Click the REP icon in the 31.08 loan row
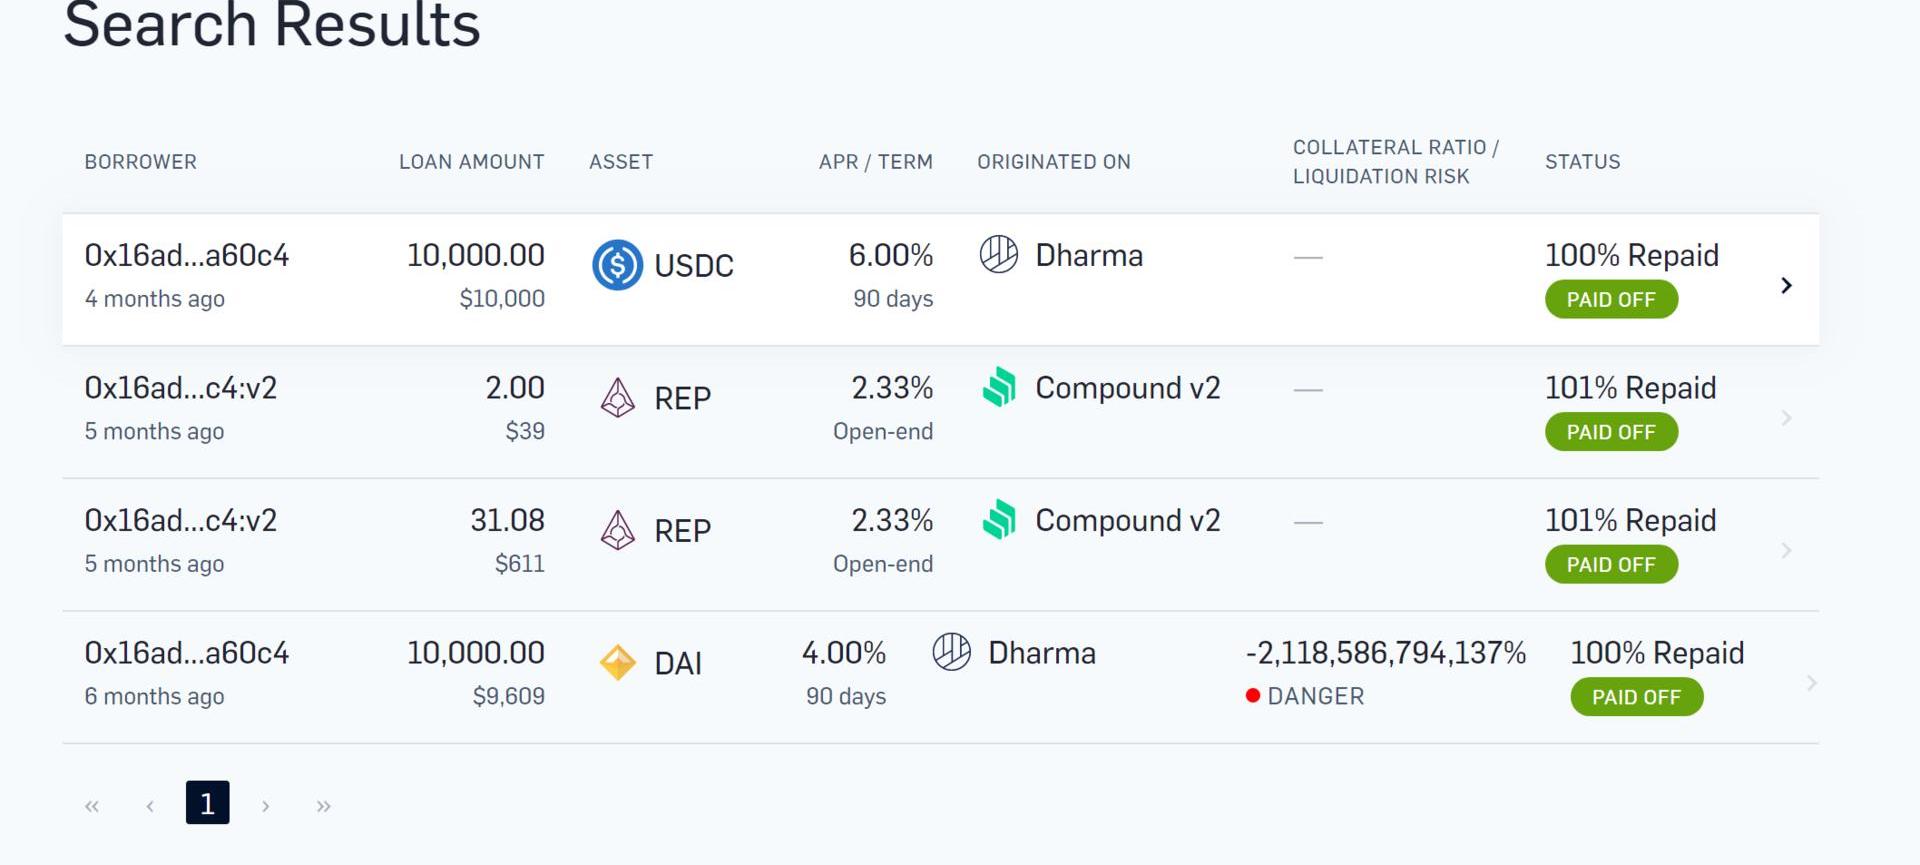The width and height of the screenshot is (1920, 865). coord(617,530)
